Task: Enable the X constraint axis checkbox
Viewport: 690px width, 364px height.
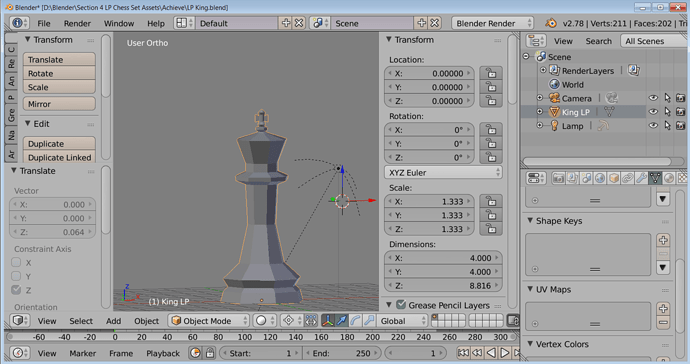Action: pyautogui.click(x=16, y=262)
